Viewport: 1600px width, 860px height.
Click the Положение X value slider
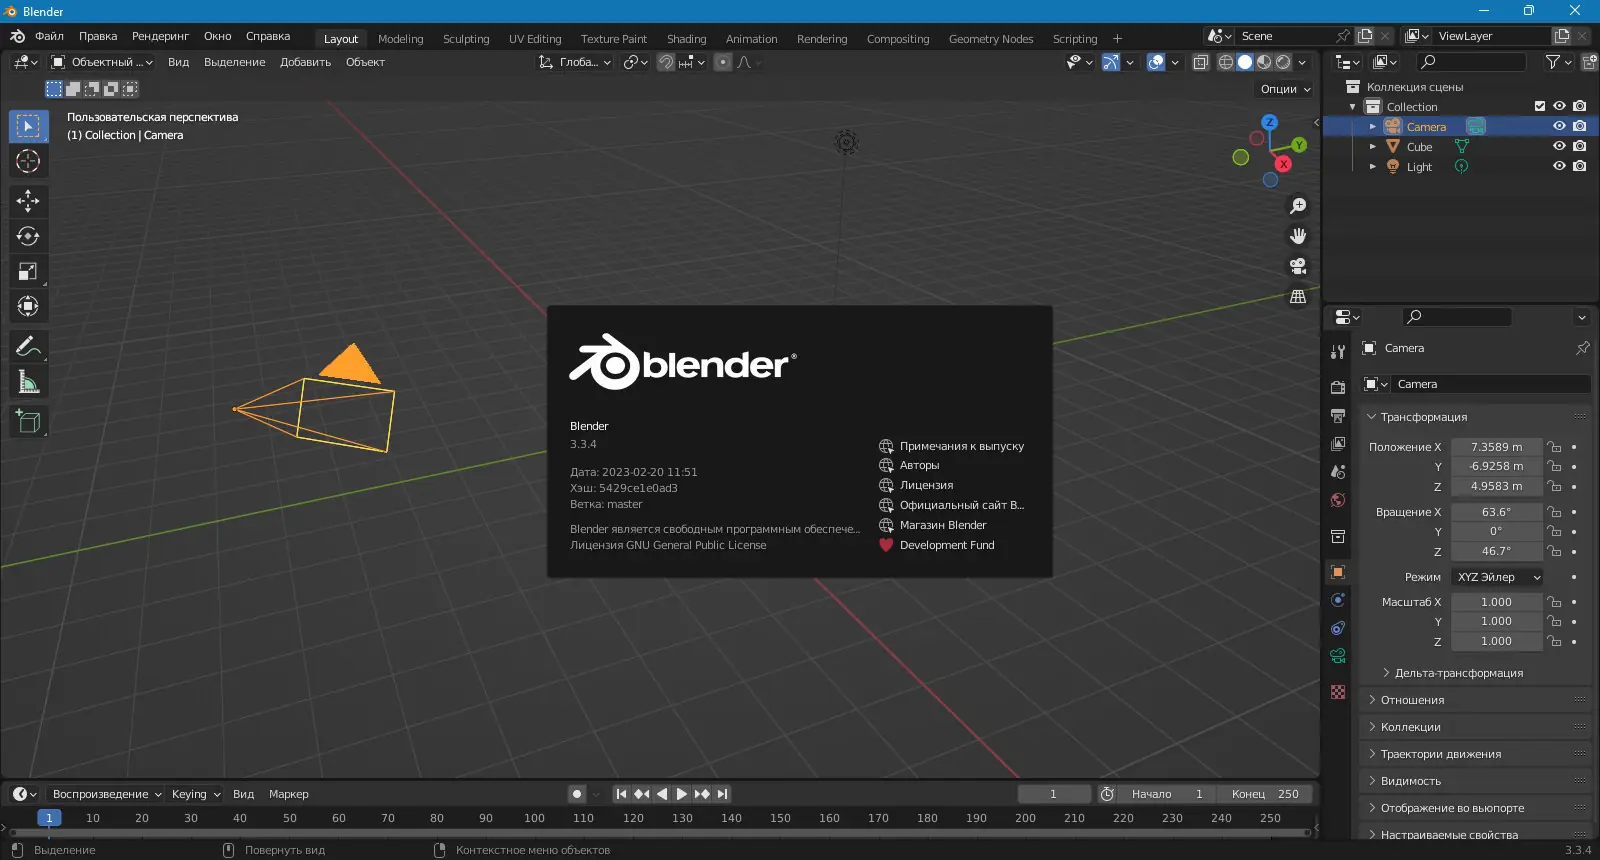[1496, 447]
